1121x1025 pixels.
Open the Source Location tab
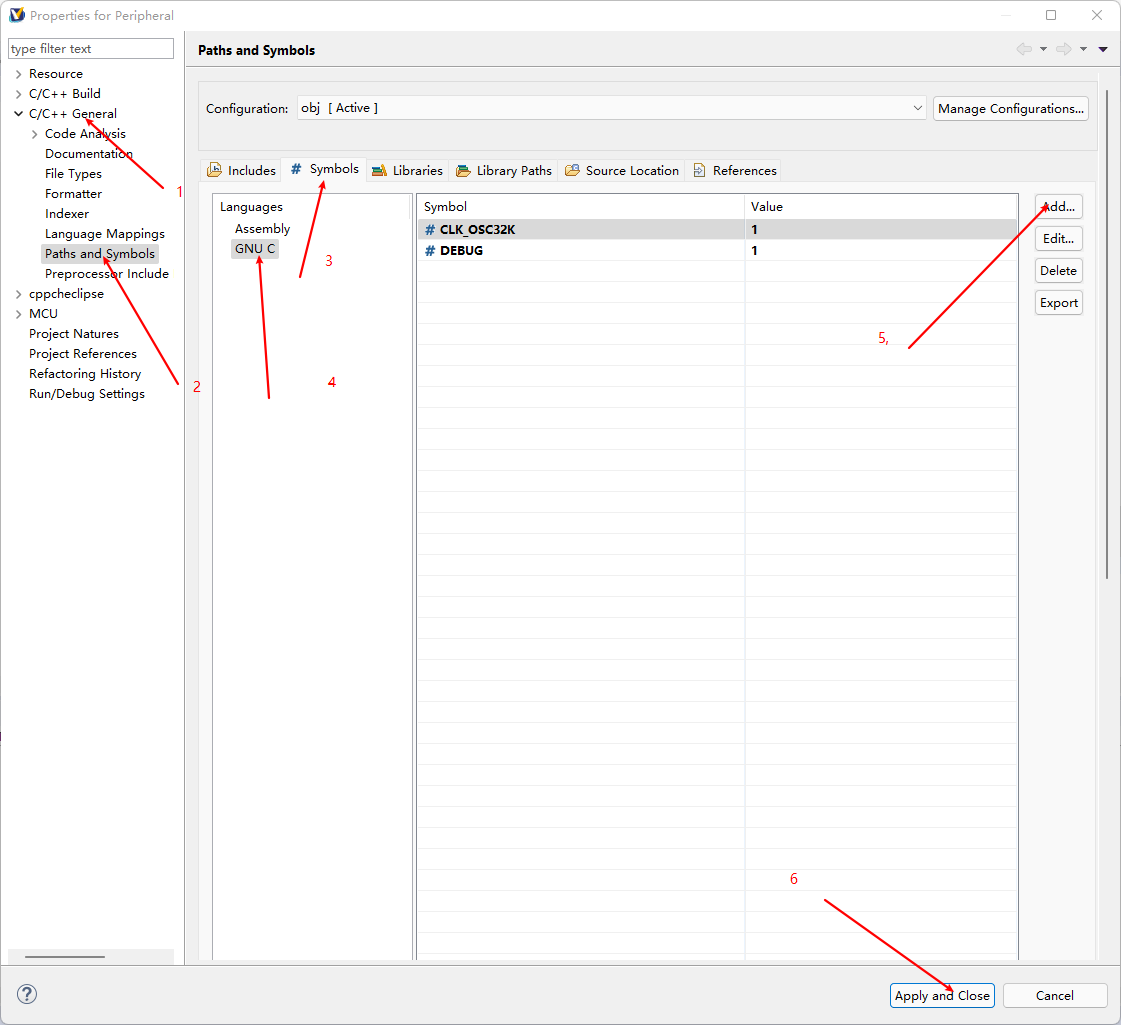(622, 171)
